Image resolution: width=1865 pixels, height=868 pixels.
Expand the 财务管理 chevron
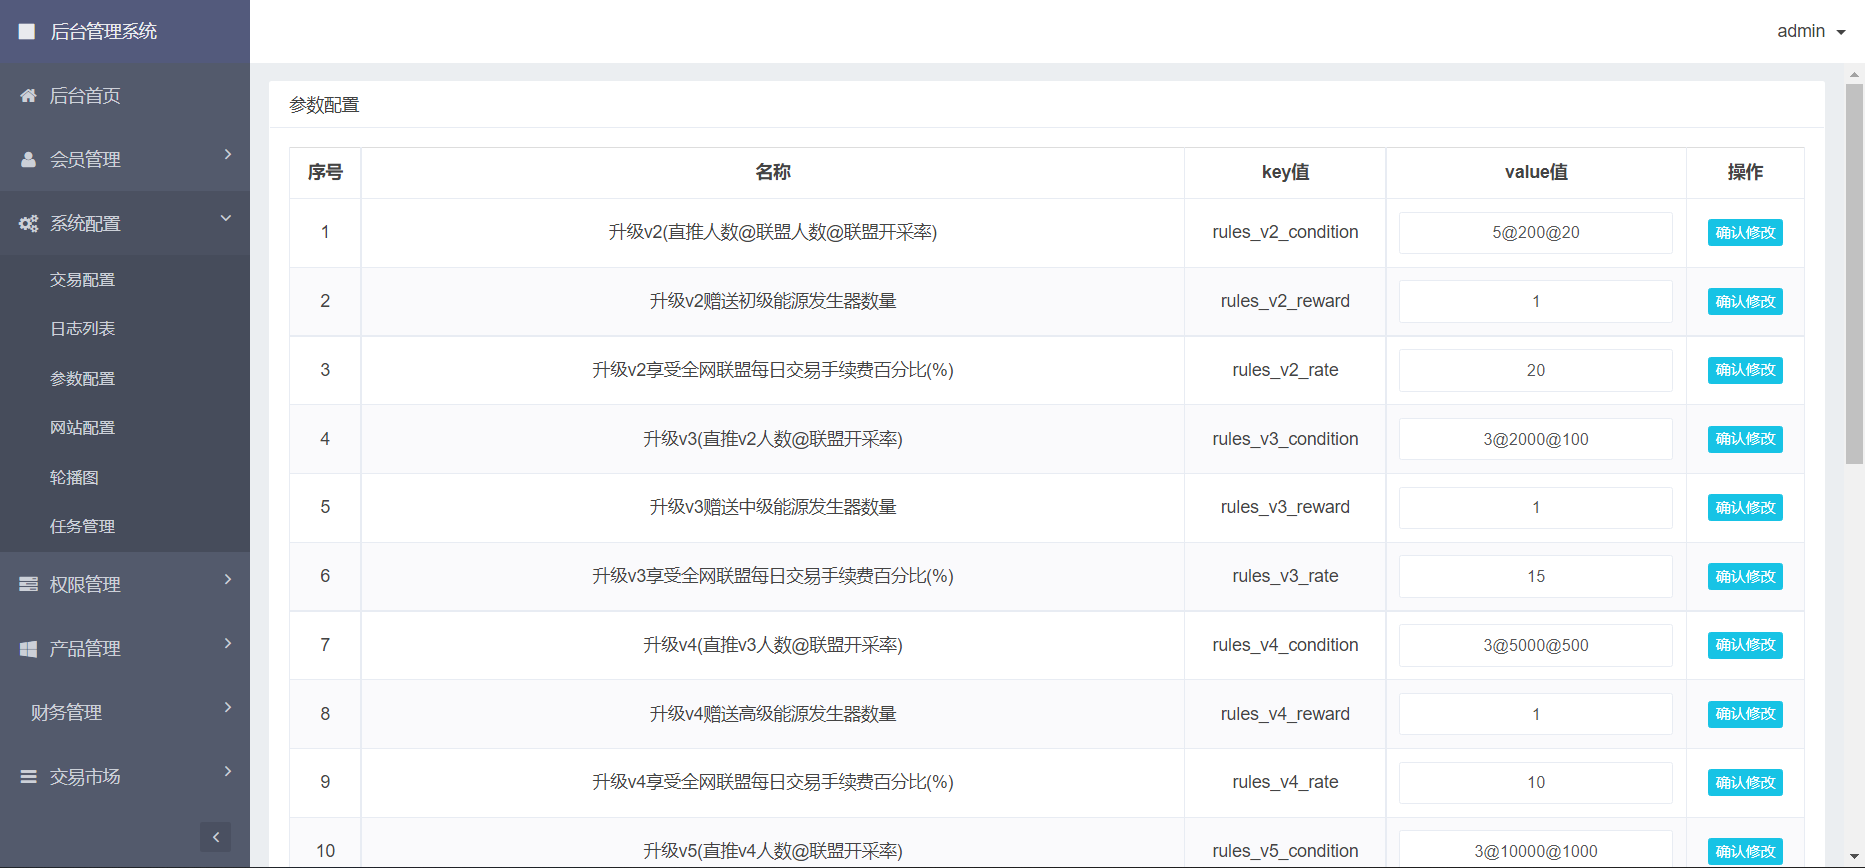pyautogui.click(x=228, y=707)
